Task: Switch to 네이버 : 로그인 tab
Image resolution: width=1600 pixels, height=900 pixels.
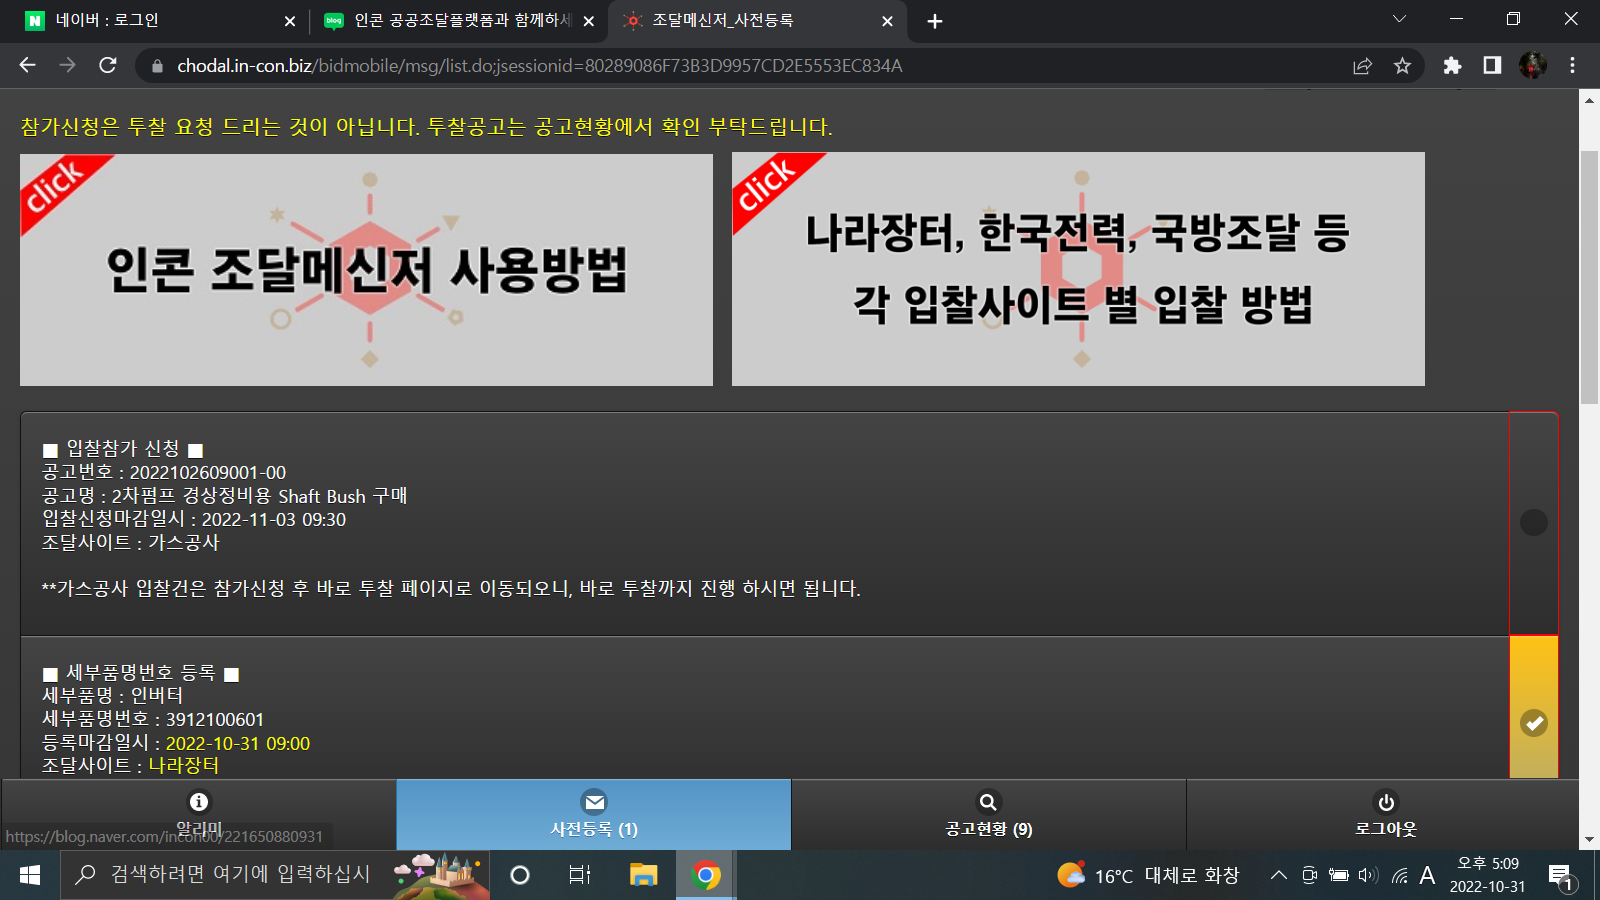Action: pos(161,21)
